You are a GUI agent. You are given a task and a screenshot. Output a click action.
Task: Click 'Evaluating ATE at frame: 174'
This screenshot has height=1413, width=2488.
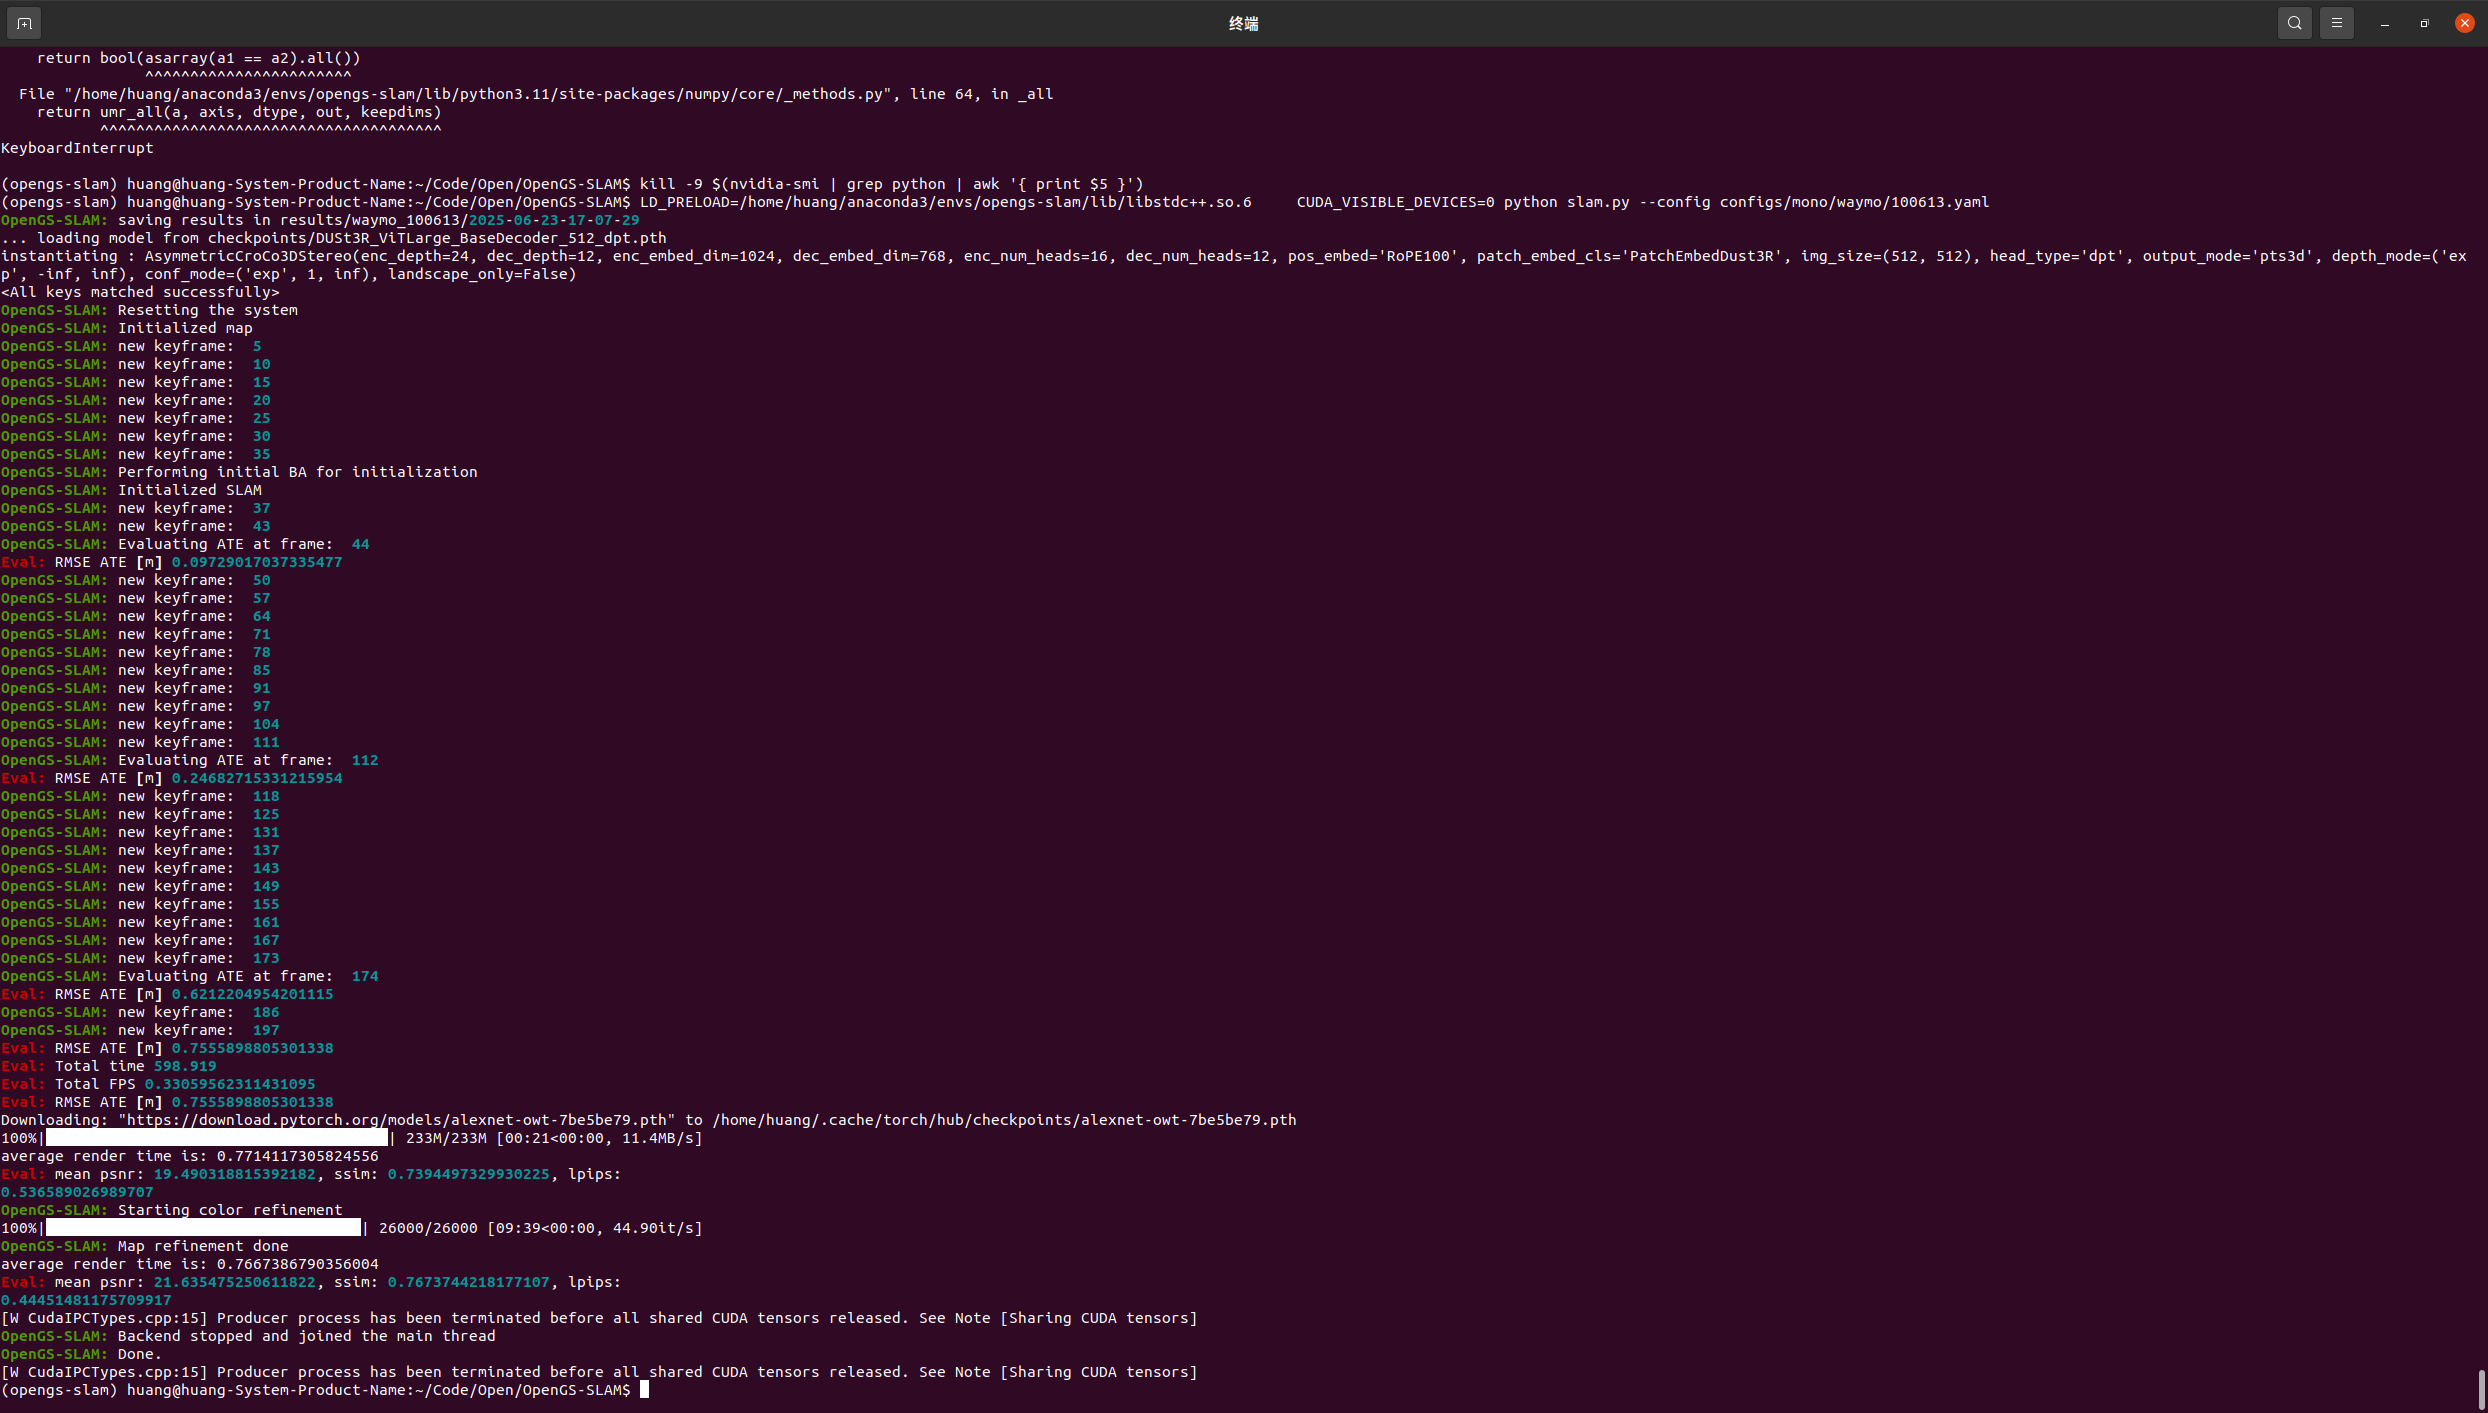click(247, 976)
